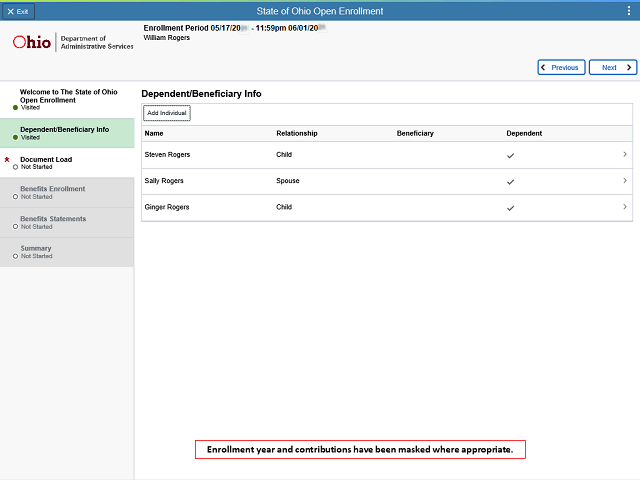Click the Add Individual button
The height and width of the screenshot is (480, 640).
167,113
